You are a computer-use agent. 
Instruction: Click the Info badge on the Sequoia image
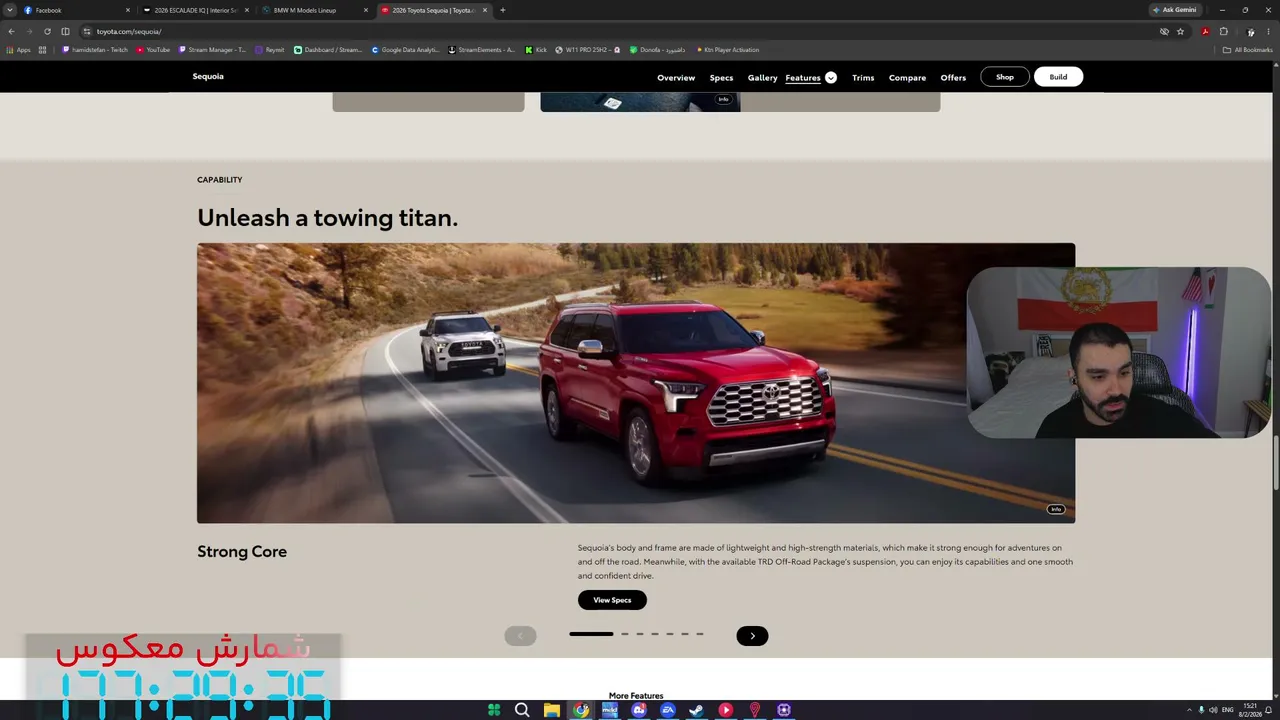[1056, 509]
